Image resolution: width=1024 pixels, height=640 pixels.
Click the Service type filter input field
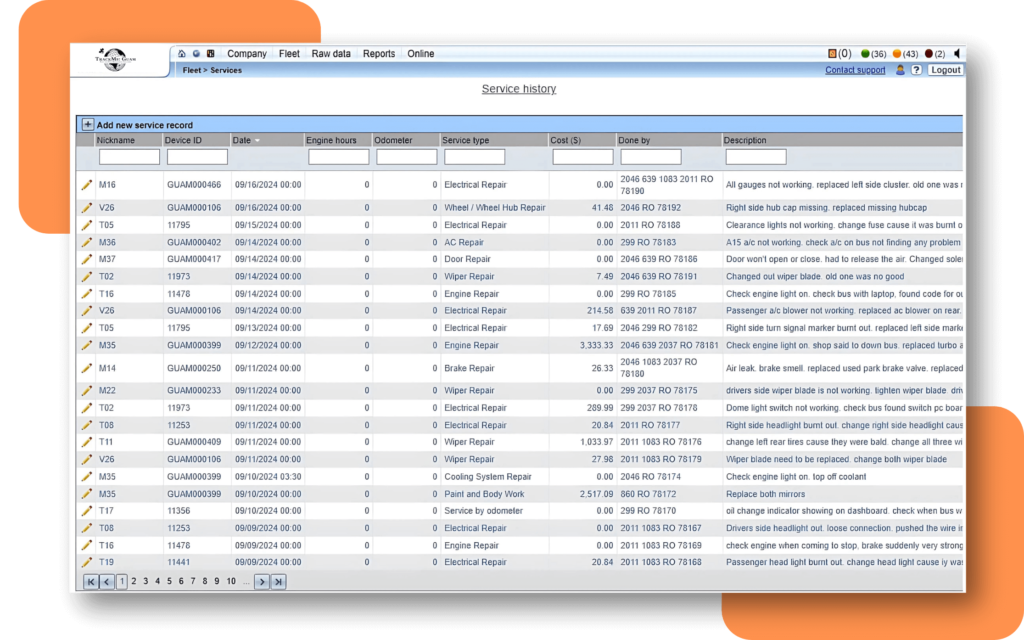(x=474, y=157)
